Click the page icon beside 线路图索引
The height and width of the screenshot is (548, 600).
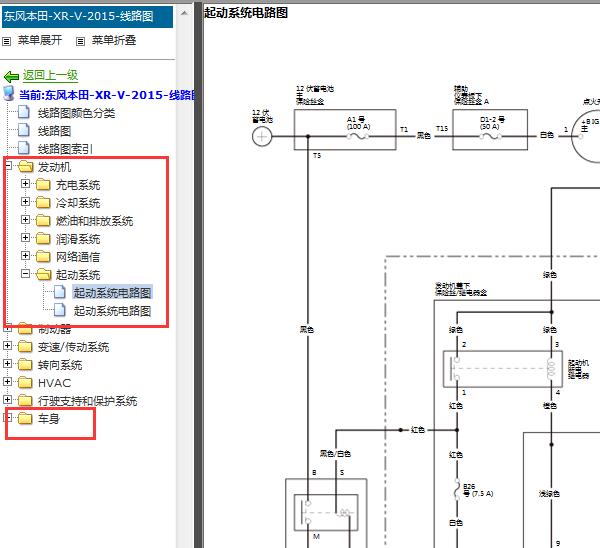24,148
